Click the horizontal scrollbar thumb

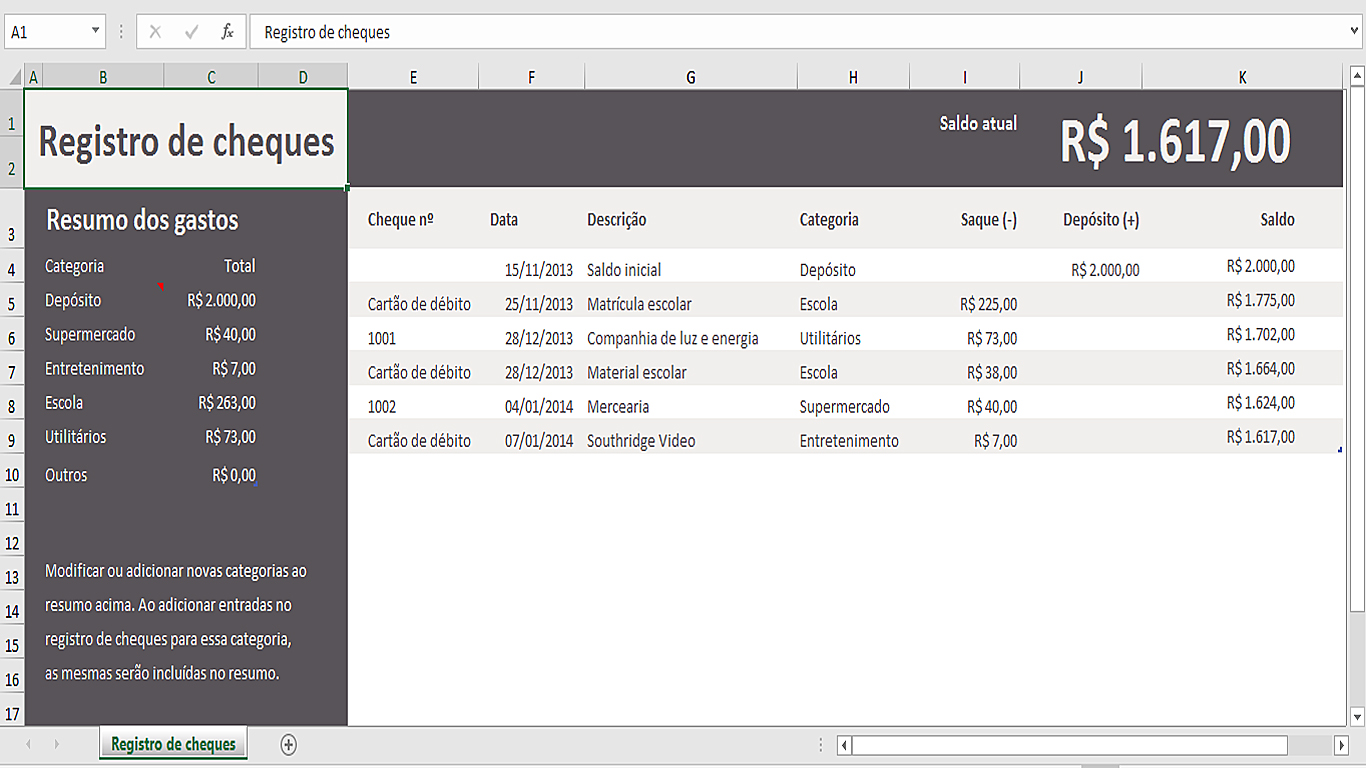pyautogui.click(x=1070, y=745)
